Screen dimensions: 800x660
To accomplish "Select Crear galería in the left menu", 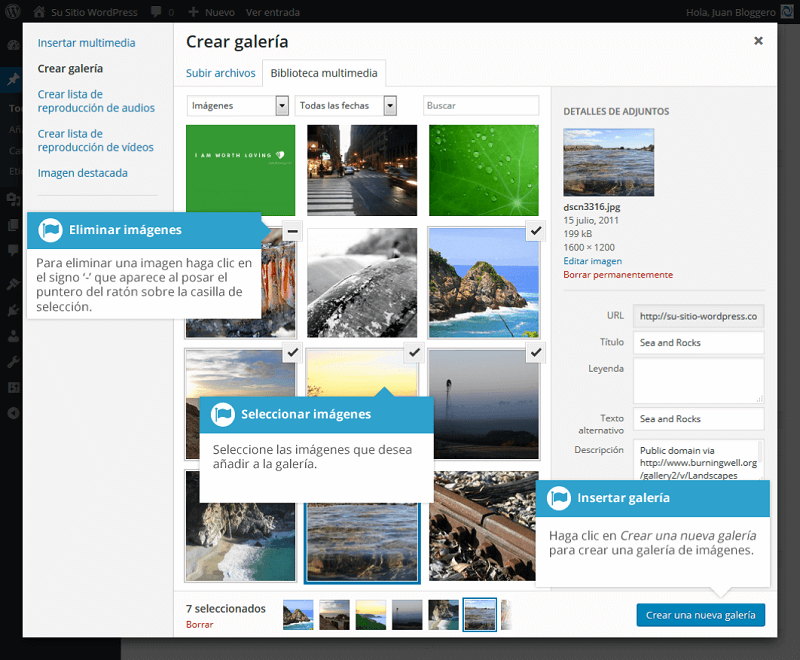I will [x=70, y=68].
